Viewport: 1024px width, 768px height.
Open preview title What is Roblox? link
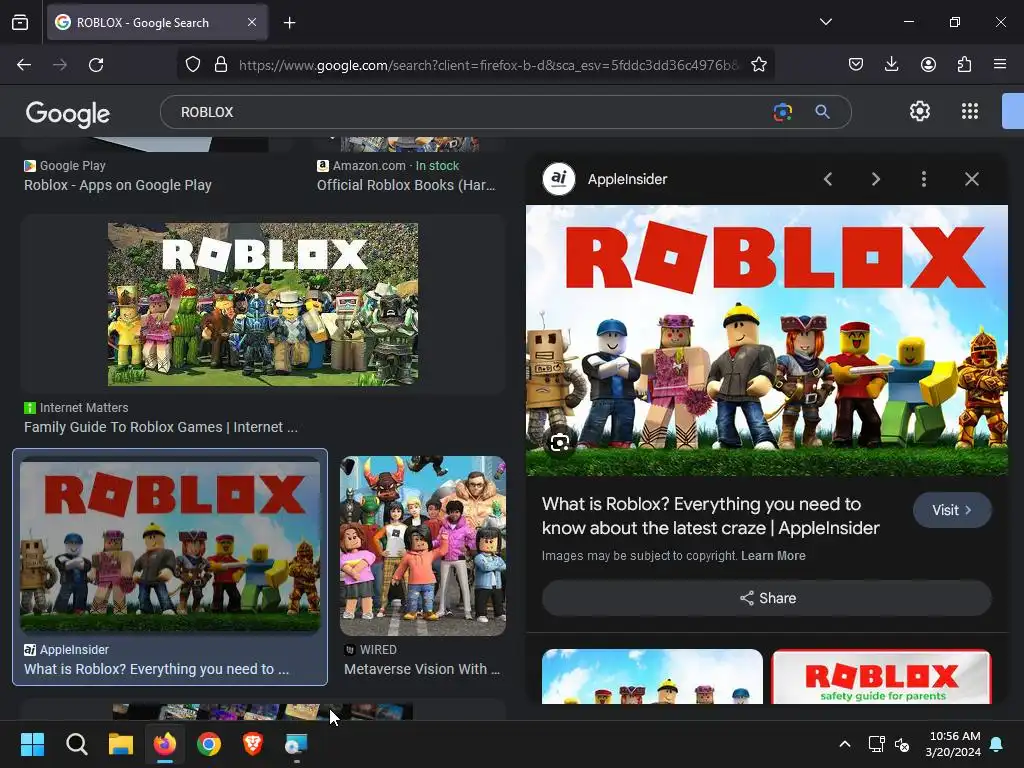[x=711, y=516]
